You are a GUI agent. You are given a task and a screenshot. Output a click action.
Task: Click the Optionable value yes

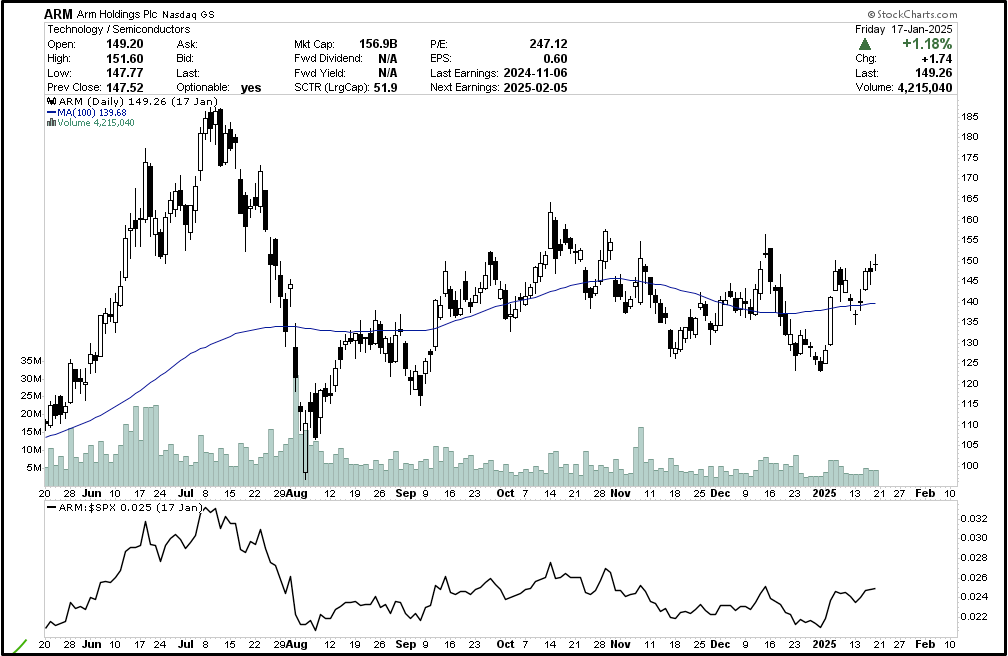(x=251, y=87)
